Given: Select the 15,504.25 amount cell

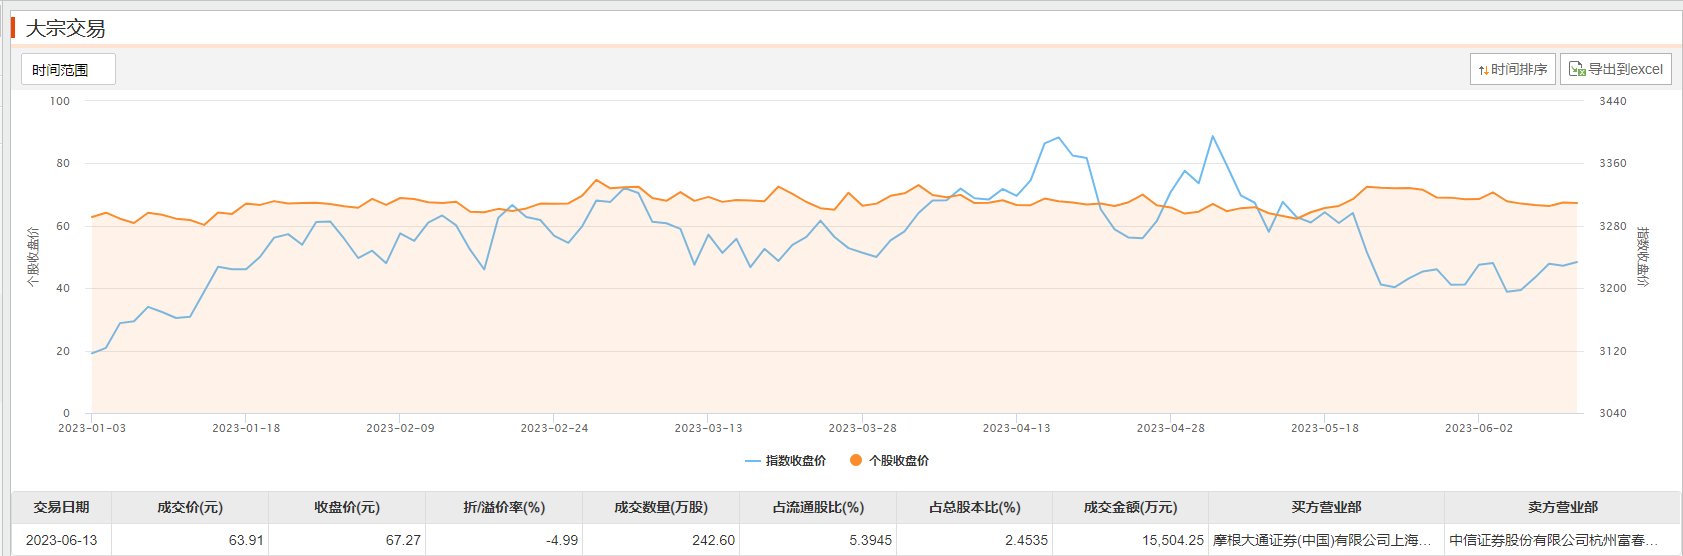Looking at the screenshot, I should (1131, 540).
